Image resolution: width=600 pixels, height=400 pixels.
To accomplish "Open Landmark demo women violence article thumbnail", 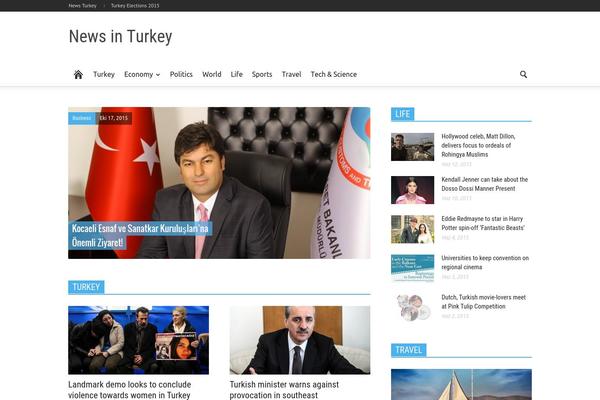I will click(139, 340).
